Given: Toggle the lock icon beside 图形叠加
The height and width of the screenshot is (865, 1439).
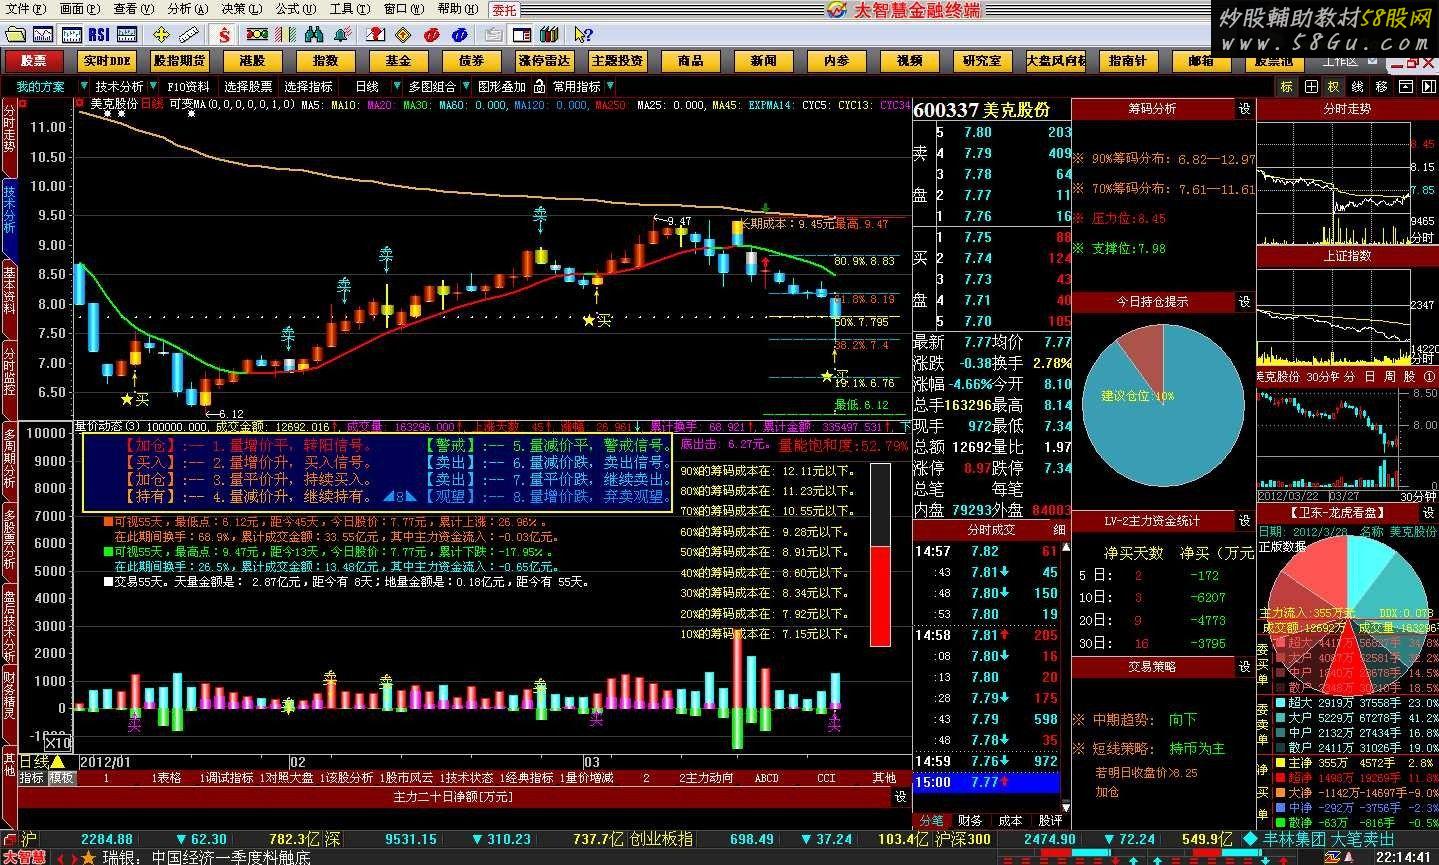Looking at the screenshot, I should pyautogui.click(x=538, y=87).
